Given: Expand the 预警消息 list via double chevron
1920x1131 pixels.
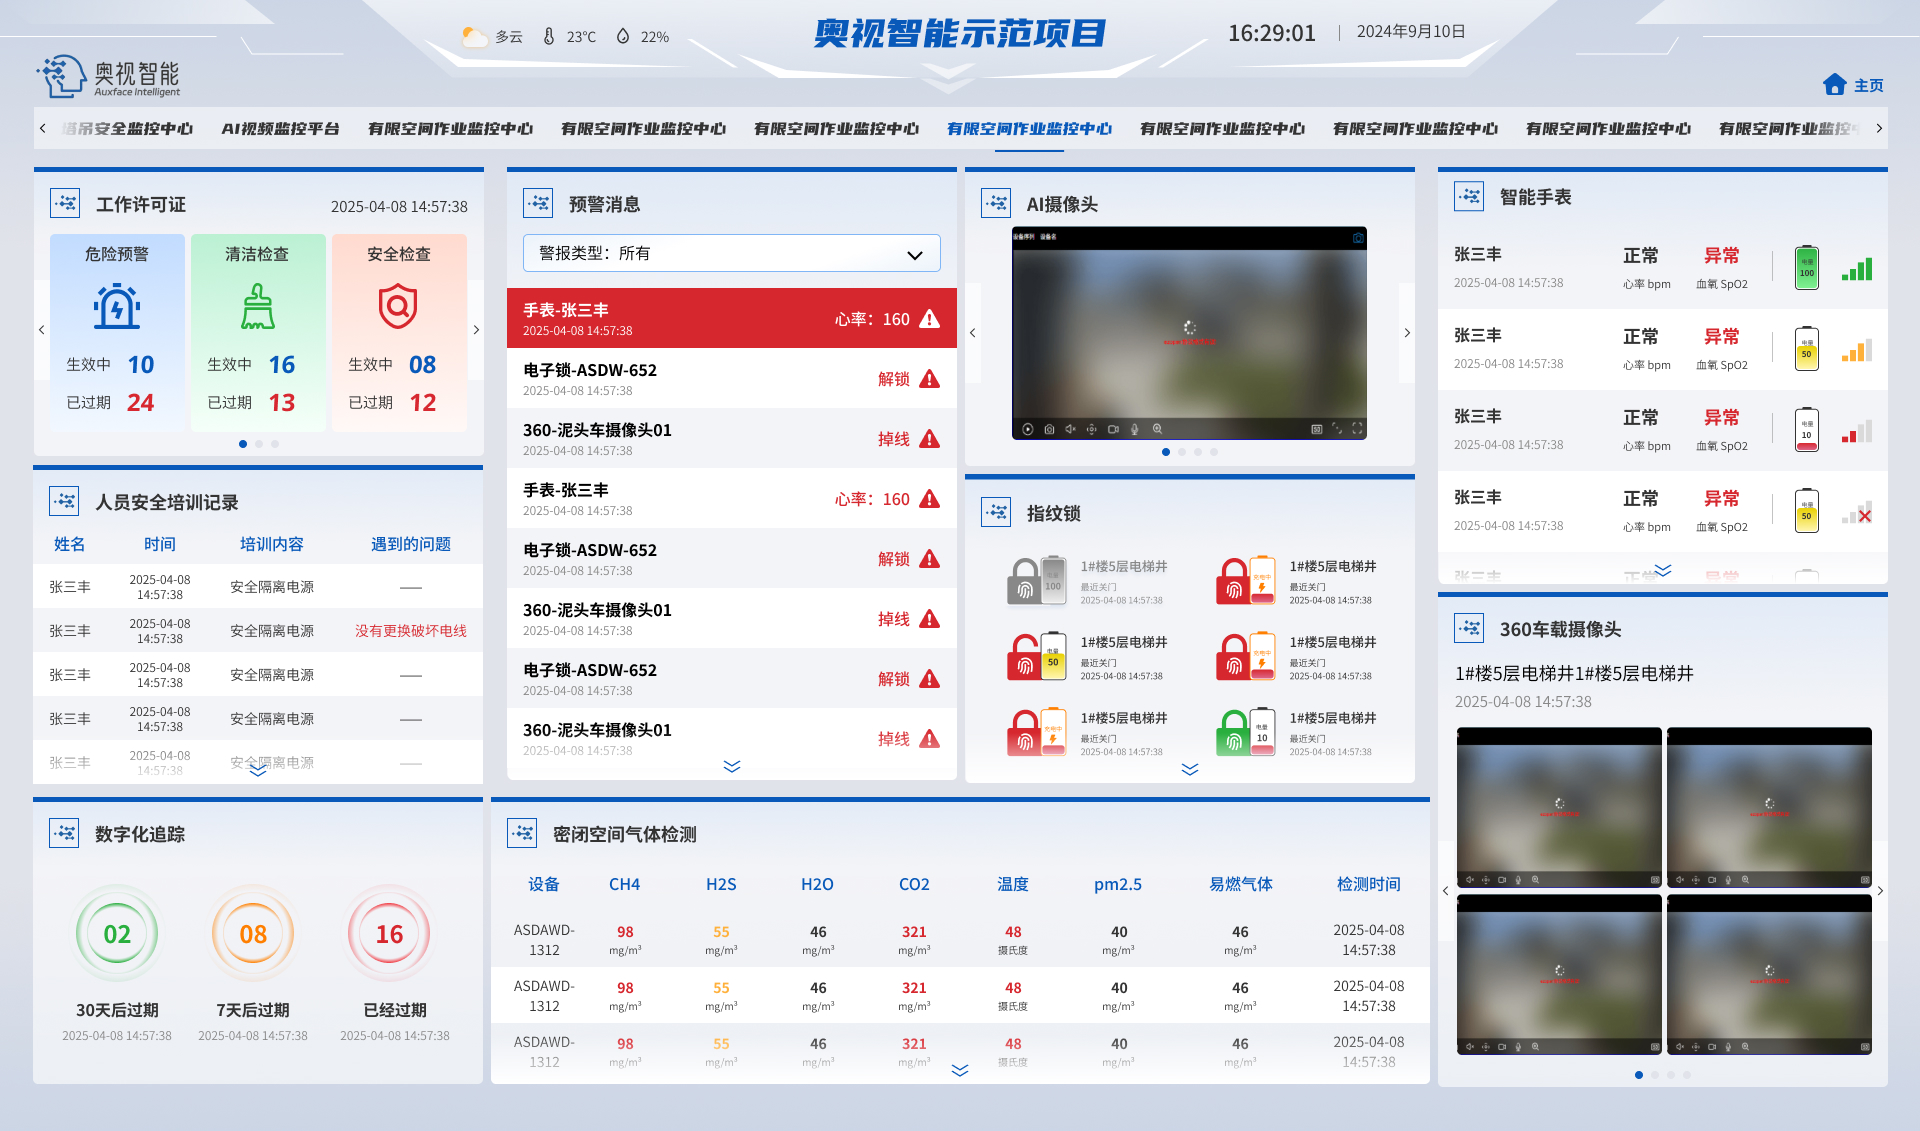Looking at the screenshot, I should click(731, 766).
